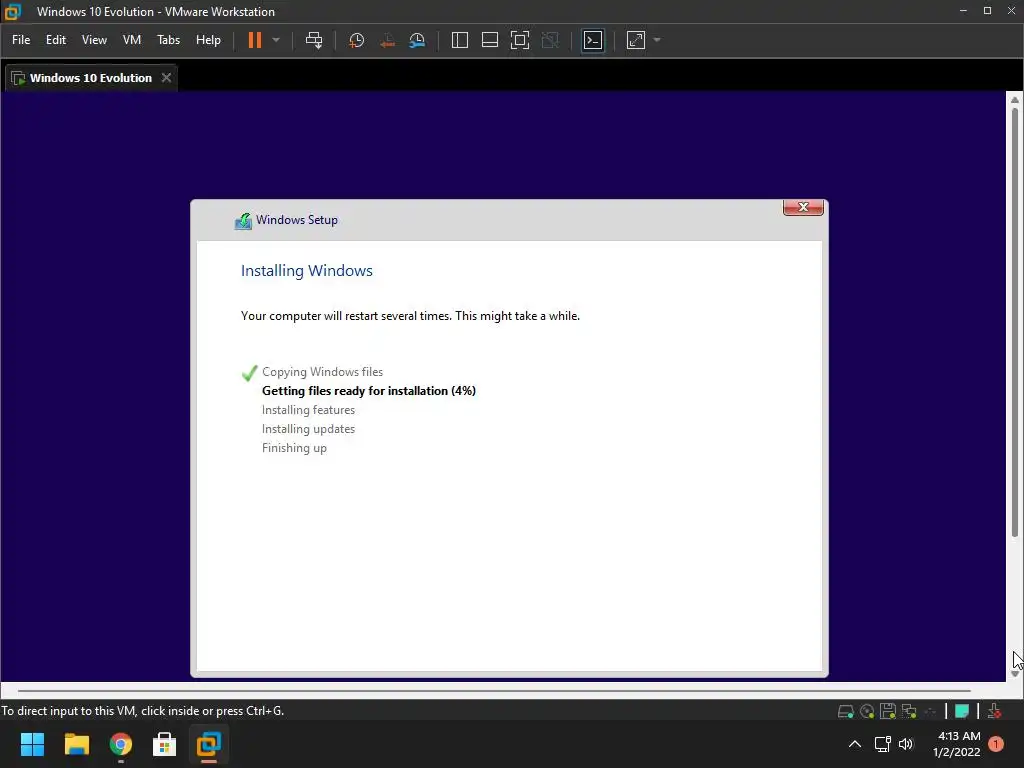
Task: Open the power options dropdown beside Pause
Action: click(x=276, y=40)
